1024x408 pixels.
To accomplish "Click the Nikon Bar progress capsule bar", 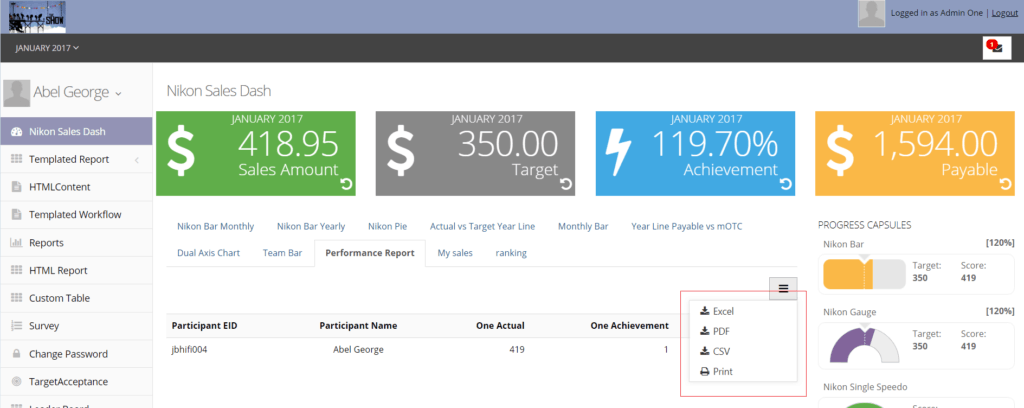I will click(865, 274).
